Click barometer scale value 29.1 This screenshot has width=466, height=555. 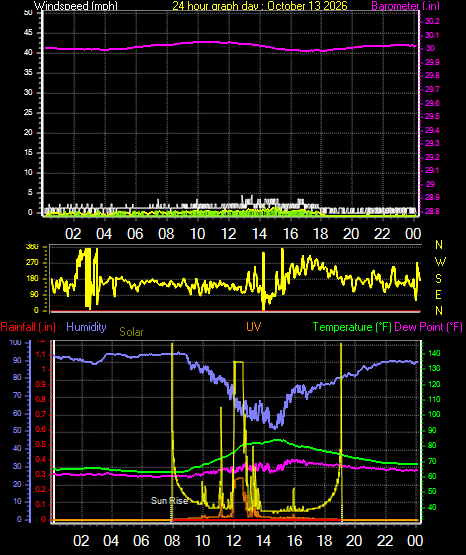tap(432, 171)
